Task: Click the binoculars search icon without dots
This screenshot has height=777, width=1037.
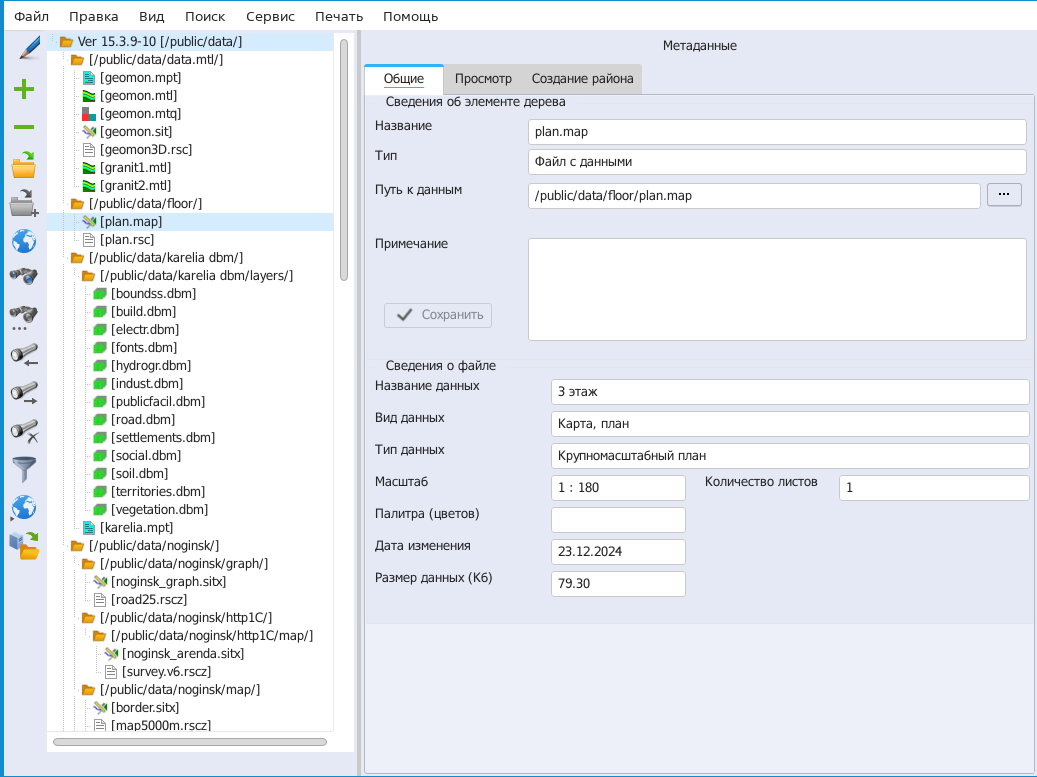Action: coord(24,277)
